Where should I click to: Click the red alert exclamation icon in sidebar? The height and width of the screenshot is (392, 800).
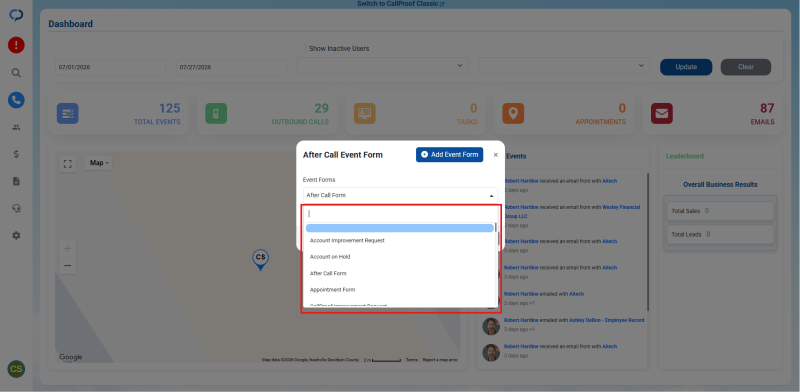[16, 45]
